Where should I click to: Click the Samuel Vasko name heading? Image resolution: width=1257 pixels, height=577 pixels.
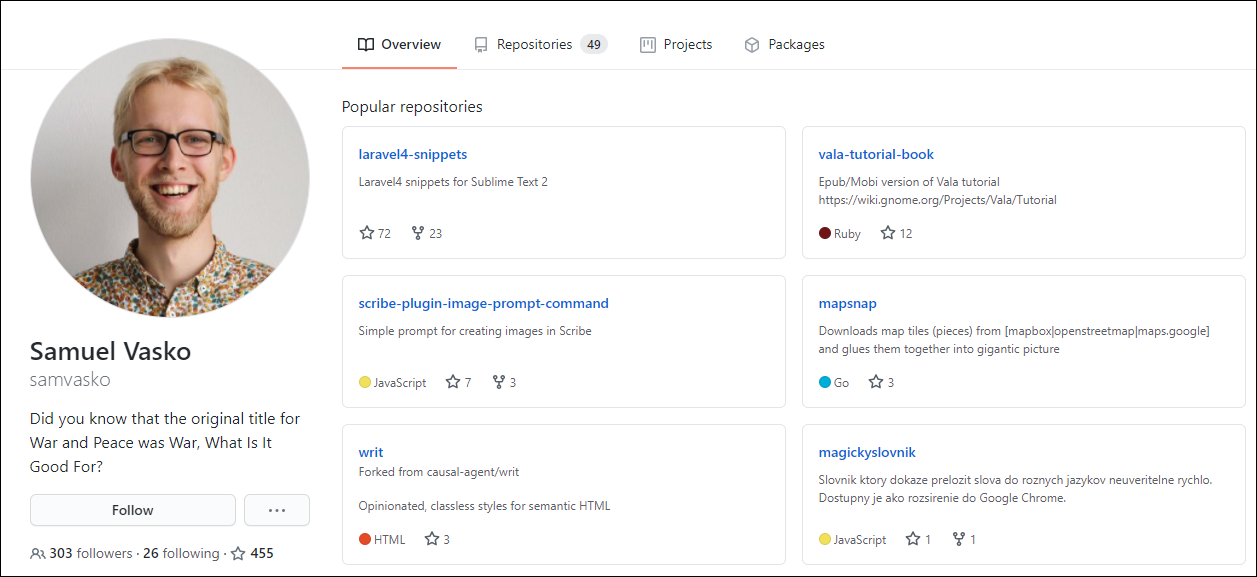click(x=110, y=351)
